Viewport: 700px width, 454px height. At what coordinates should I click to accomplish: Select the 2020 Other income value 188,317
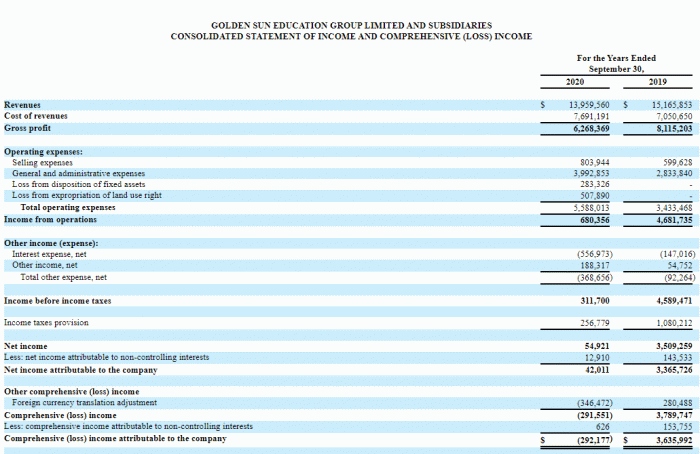pos(595,266)
